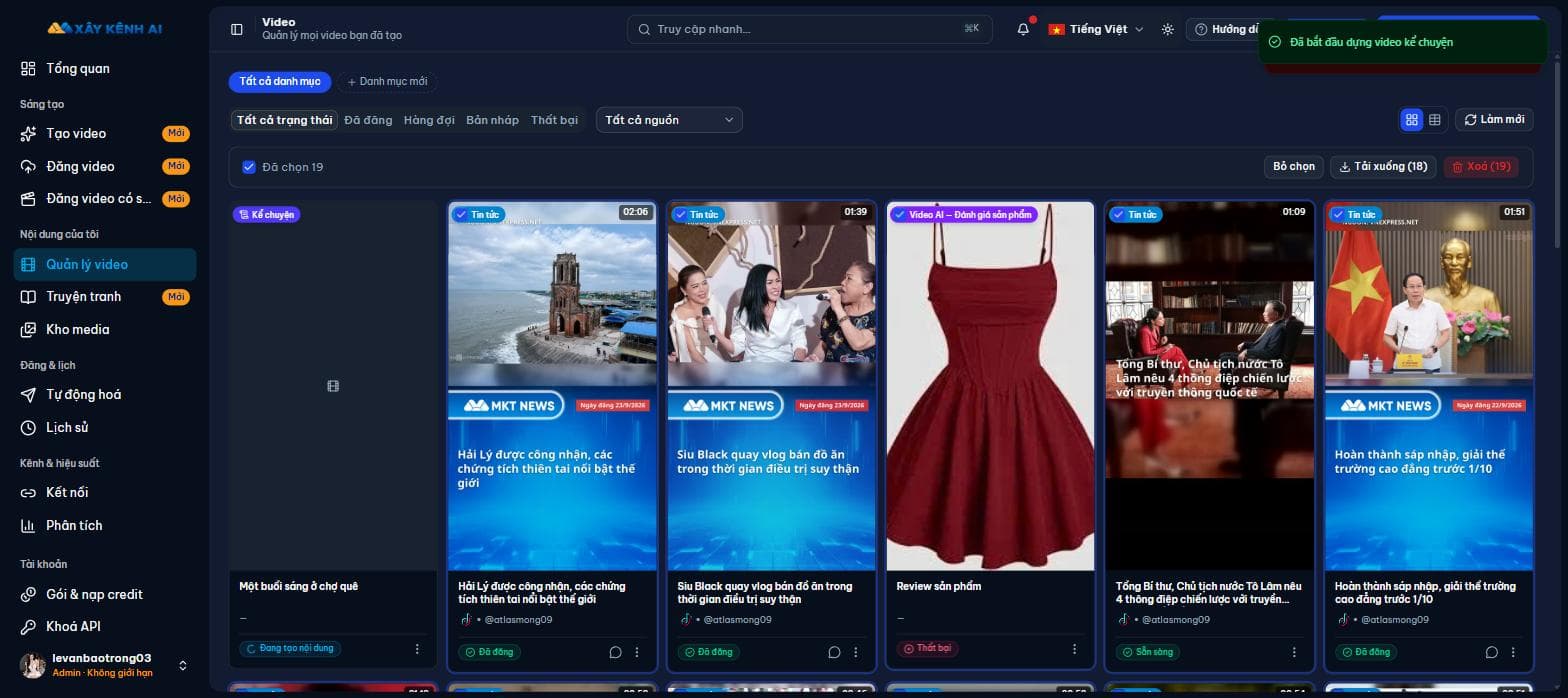Click the Xây Kênh AI logo
The width and height of the screenshot is (1568, 698).
[104, 28]
